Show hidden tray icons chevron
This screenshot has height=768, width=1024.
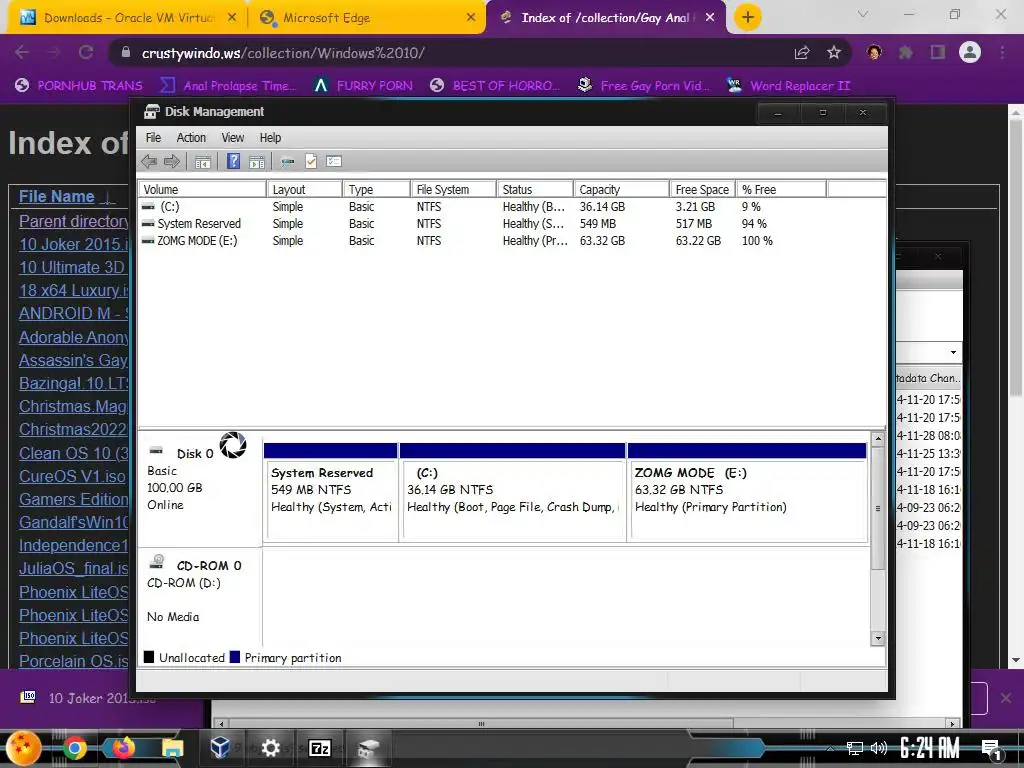(x=829, y=748)
